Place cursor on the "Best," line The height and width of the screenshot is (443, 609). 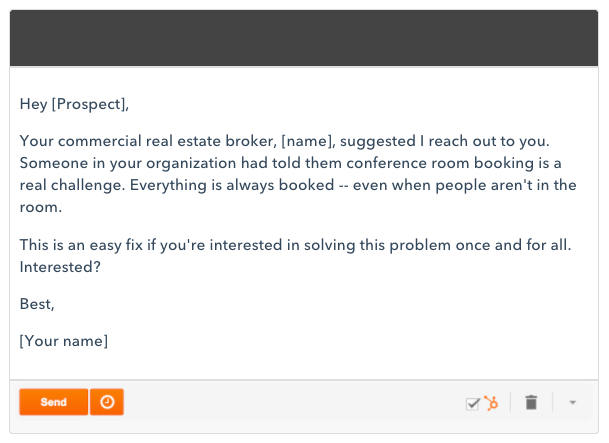coord(37,304)
